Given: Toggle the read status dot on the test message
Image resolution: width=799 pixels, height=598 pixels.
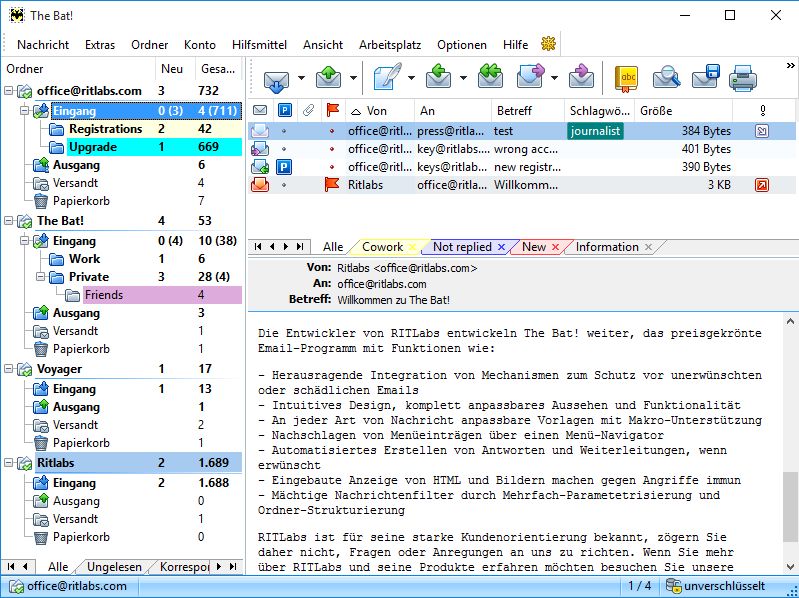Looking at the screenshot, I should pyautogui.click(x=284, y=131).
